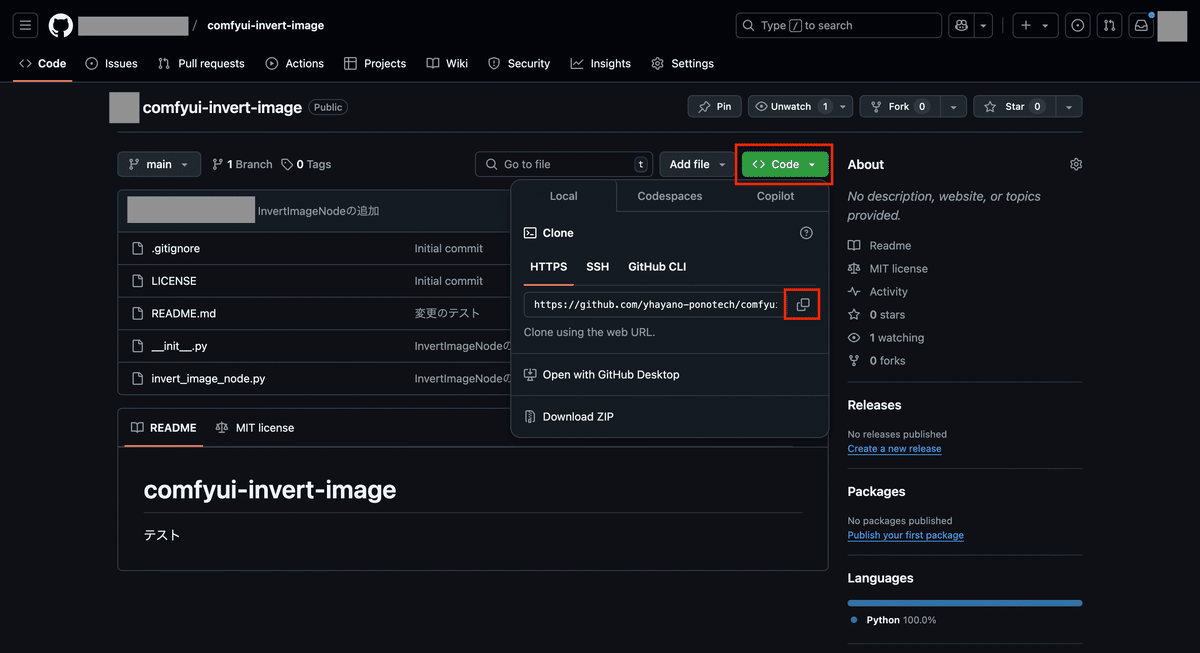
Task: Open the Wiki tab
Action: pyautogui.click(x=447, y=63)
